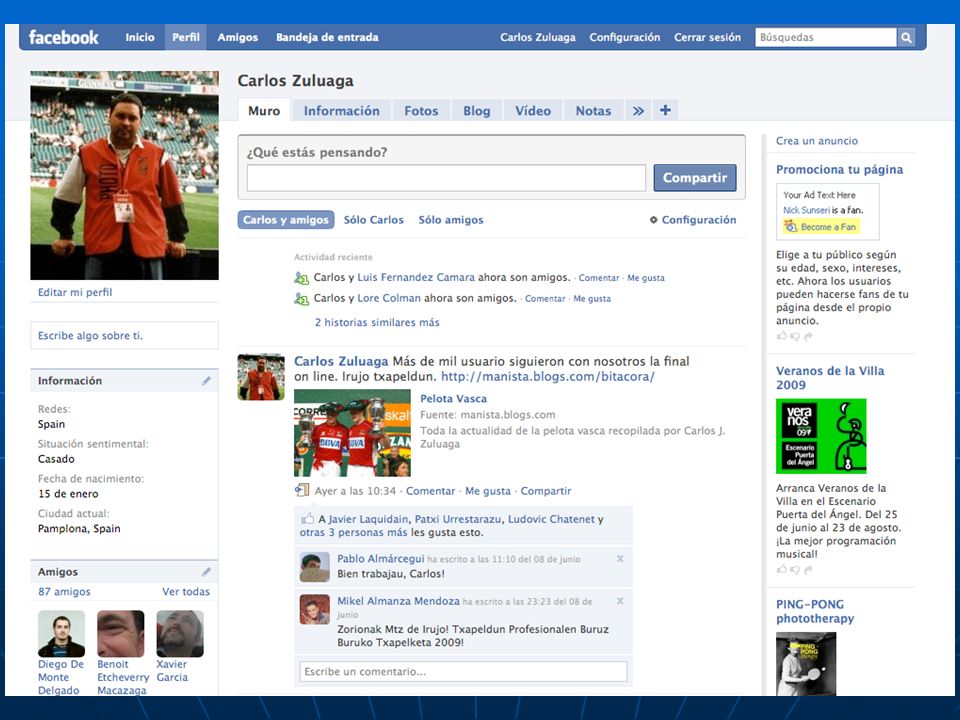Image resolution: width=960 pixels, height=720 pixels.
Task: Click Diego De Monte Delgado's friend photo
Action: coord(61,633)
